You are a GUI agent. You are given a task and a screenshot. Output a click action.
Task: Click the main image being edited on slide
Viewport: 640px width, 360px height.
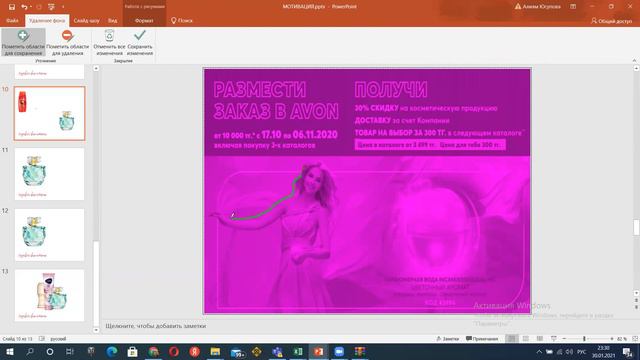point(367,191)
